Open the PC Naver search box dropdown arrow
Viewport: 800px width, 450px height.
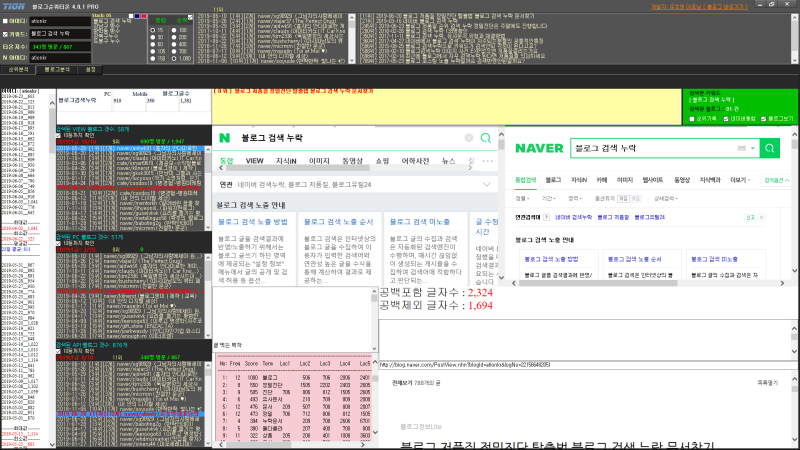click(x=753, y=148)
